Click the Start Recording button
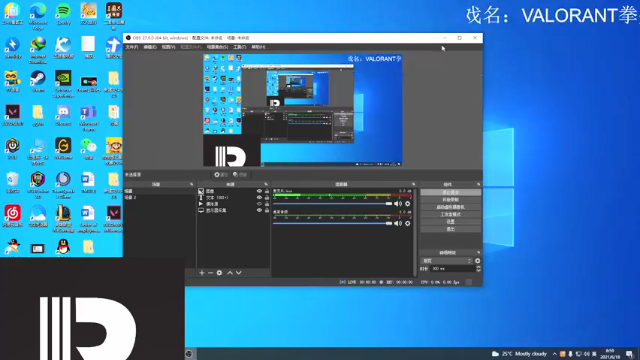Viewport: 640px width, 360px height. tap(451, 200)
